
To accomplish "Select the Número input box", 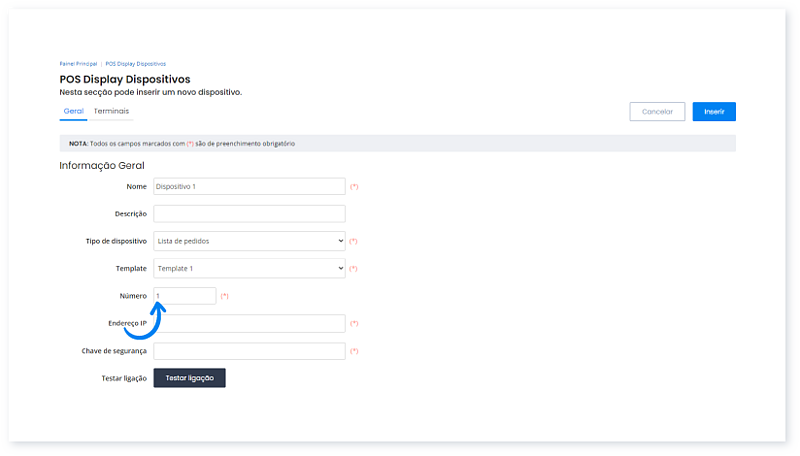I will [x=185, y=296].
